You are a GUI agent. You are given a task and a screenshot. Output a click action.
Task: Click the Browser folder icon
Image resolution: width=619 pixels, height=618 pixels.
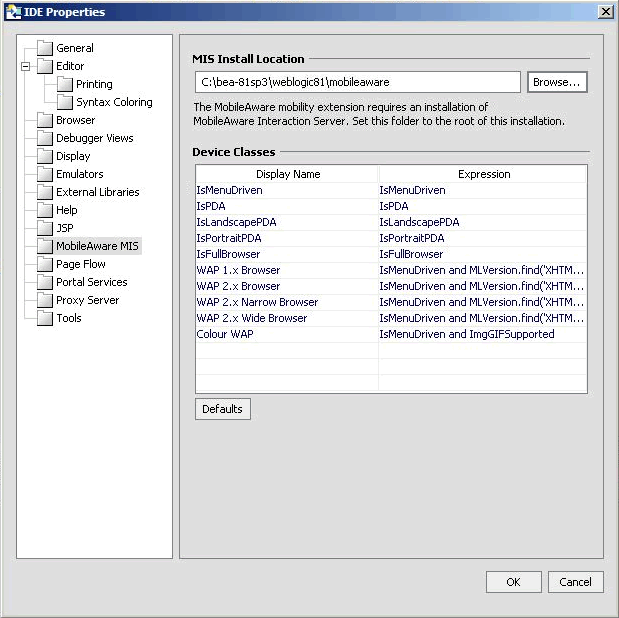click(x=45, y=120)
